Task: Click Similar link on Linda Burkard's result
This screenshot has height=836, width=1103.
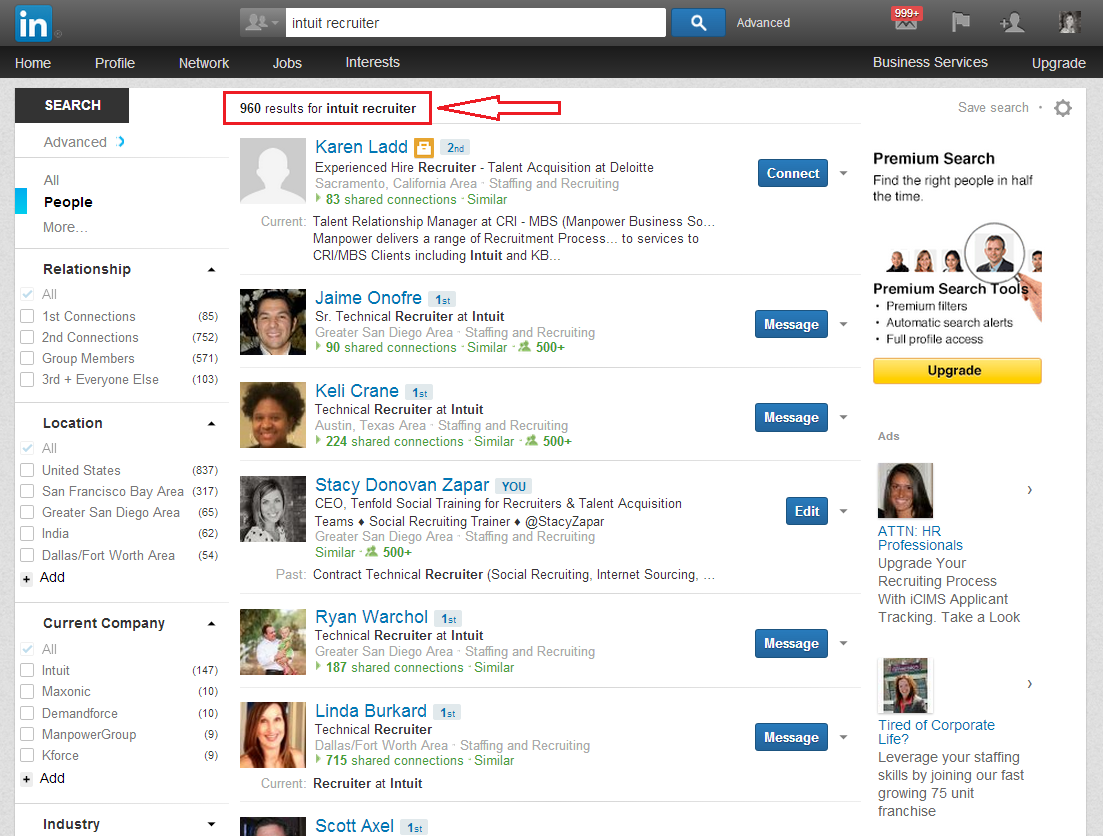Action: pyautogui.click(x=494, y=761)
